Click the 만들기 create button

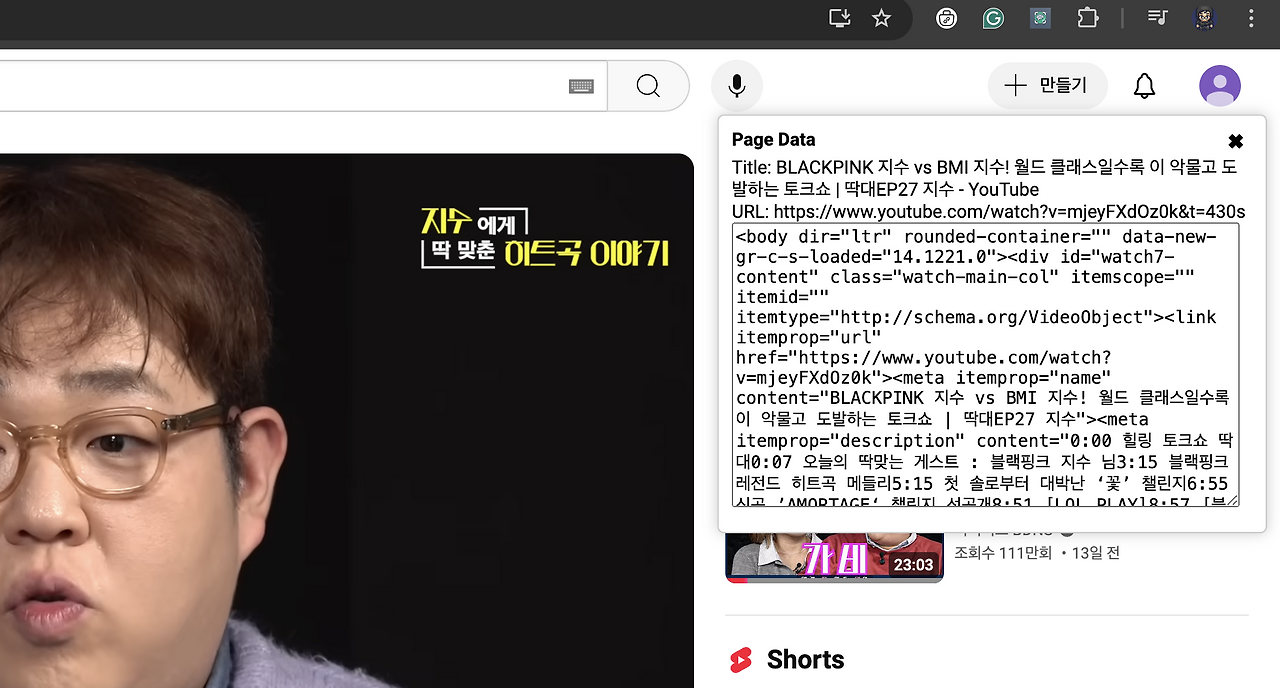(x=1047, y=86)
